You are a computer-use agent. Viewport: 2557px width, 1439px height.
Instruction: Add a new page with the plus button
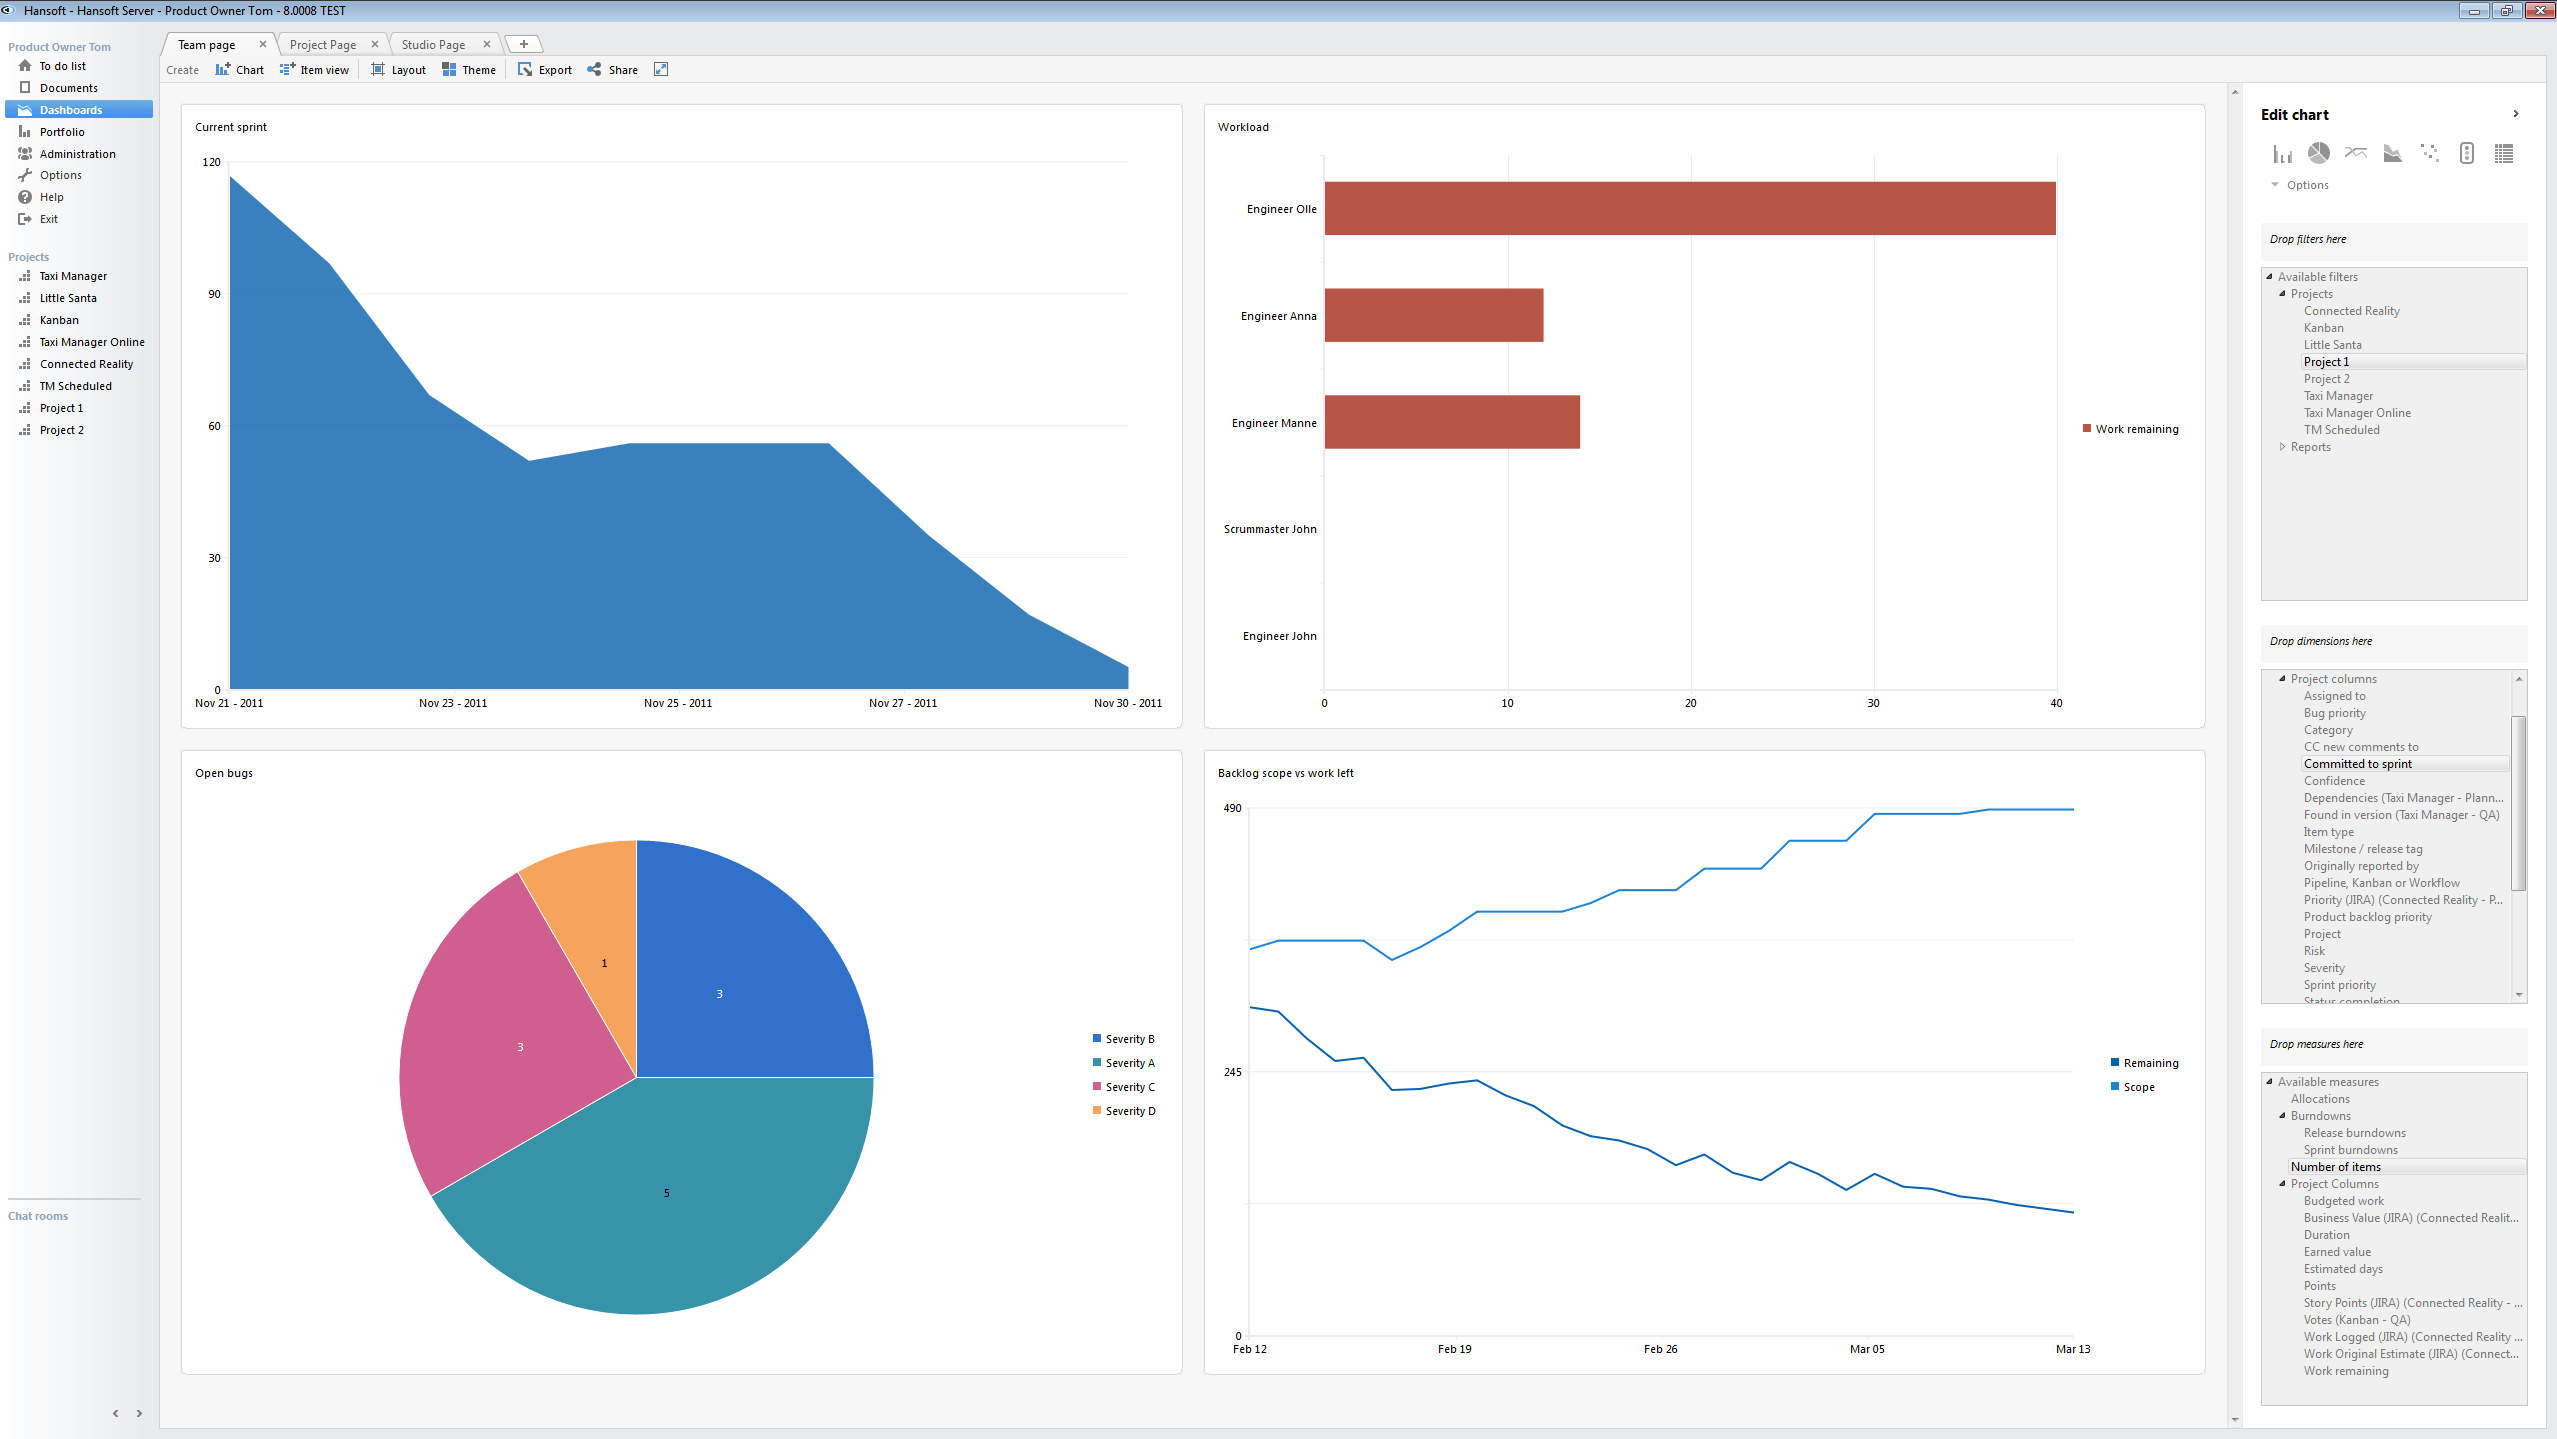tap(522, 44)
